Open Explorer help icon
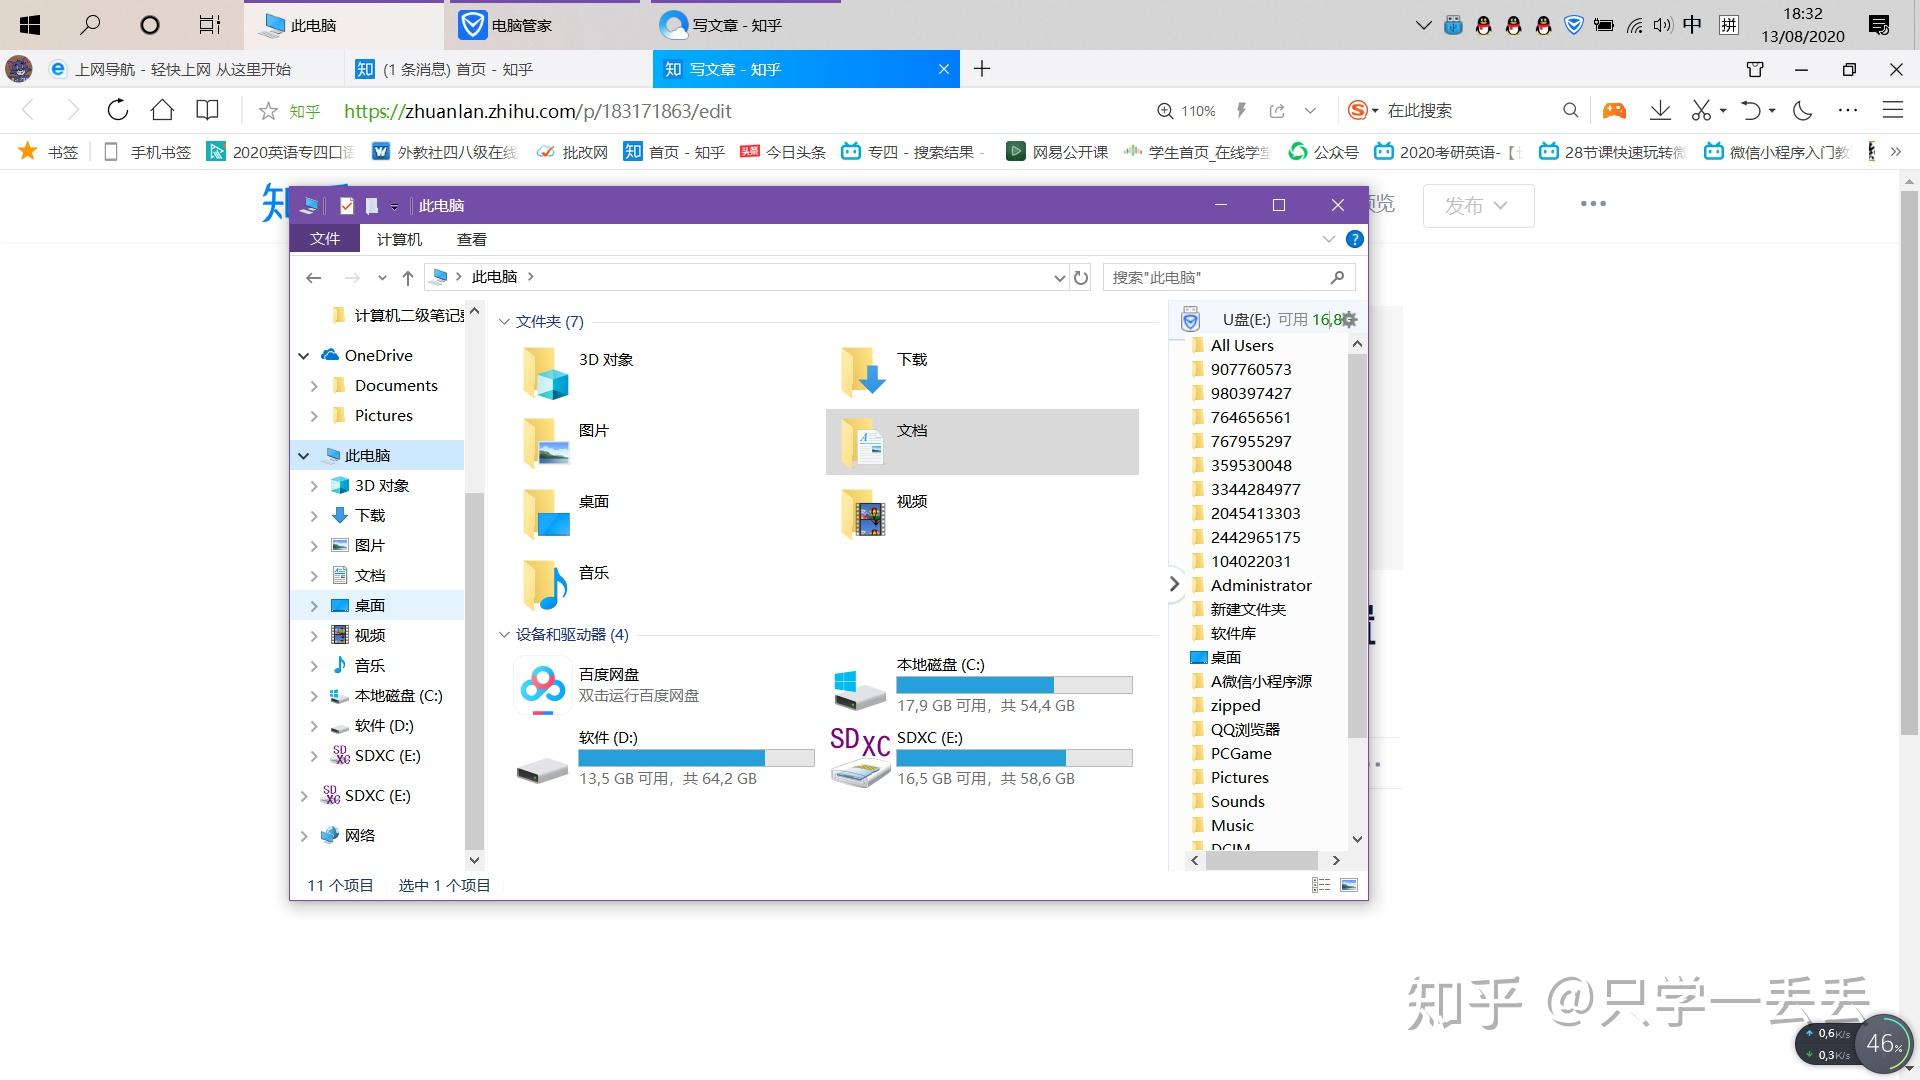The width and height of the screenshot is (1920, 1080). pos(1354,239)
